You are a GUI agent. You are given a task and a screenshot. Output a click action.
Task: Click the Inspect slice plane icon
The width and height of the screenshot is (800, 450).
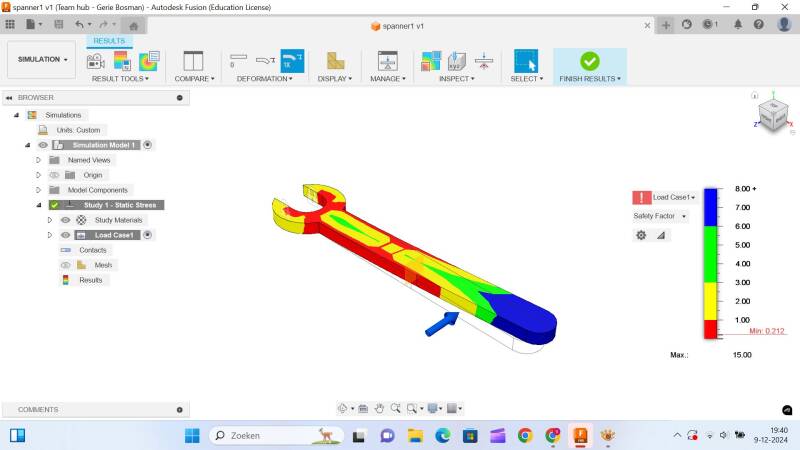click(484, 61)
